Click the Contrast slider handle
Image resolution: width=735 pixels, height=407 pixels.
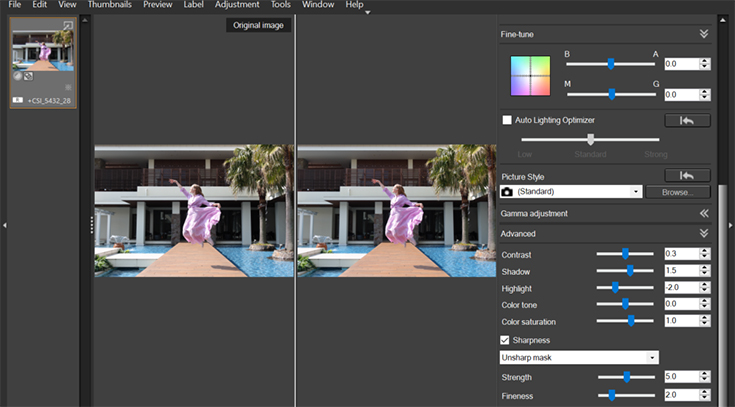coord(625,254)
